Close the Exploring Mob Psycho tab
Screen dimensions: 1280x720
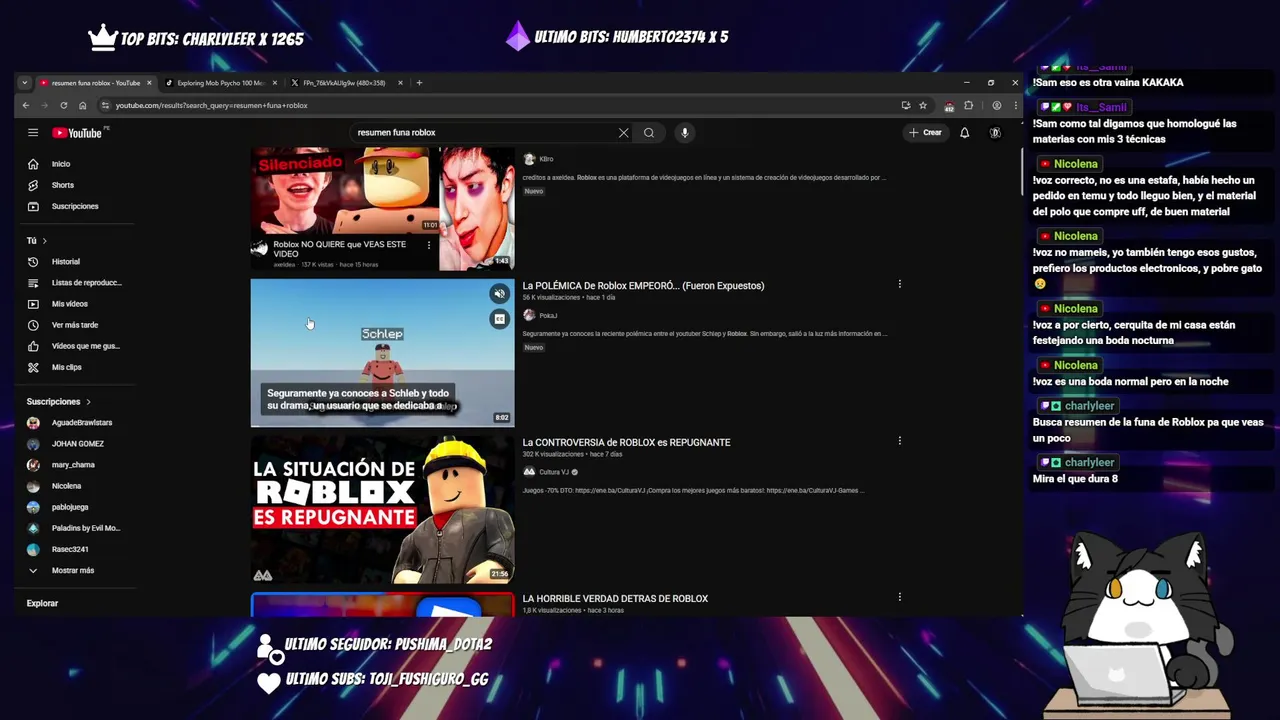(x=275, y=83)
